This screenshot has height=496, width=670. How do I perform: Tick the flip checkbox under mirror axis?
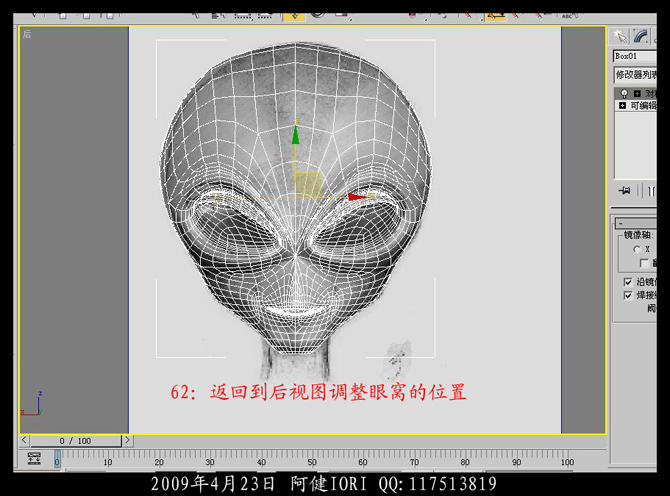click(644, 263)
